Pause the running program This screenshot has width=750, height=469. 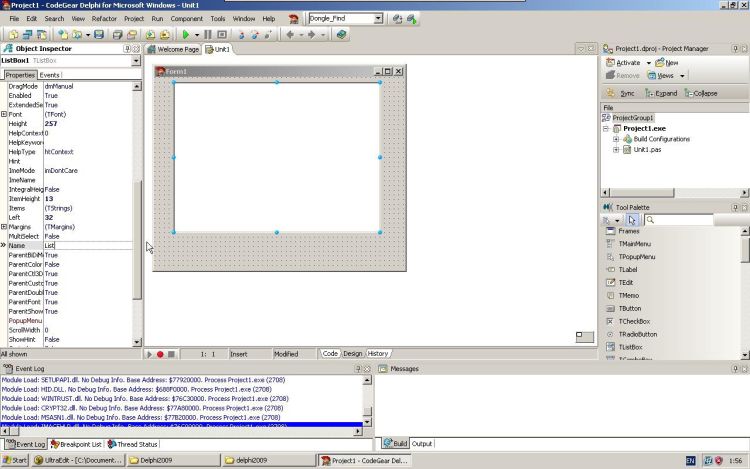pyautogui.click(x=208, y=34)
